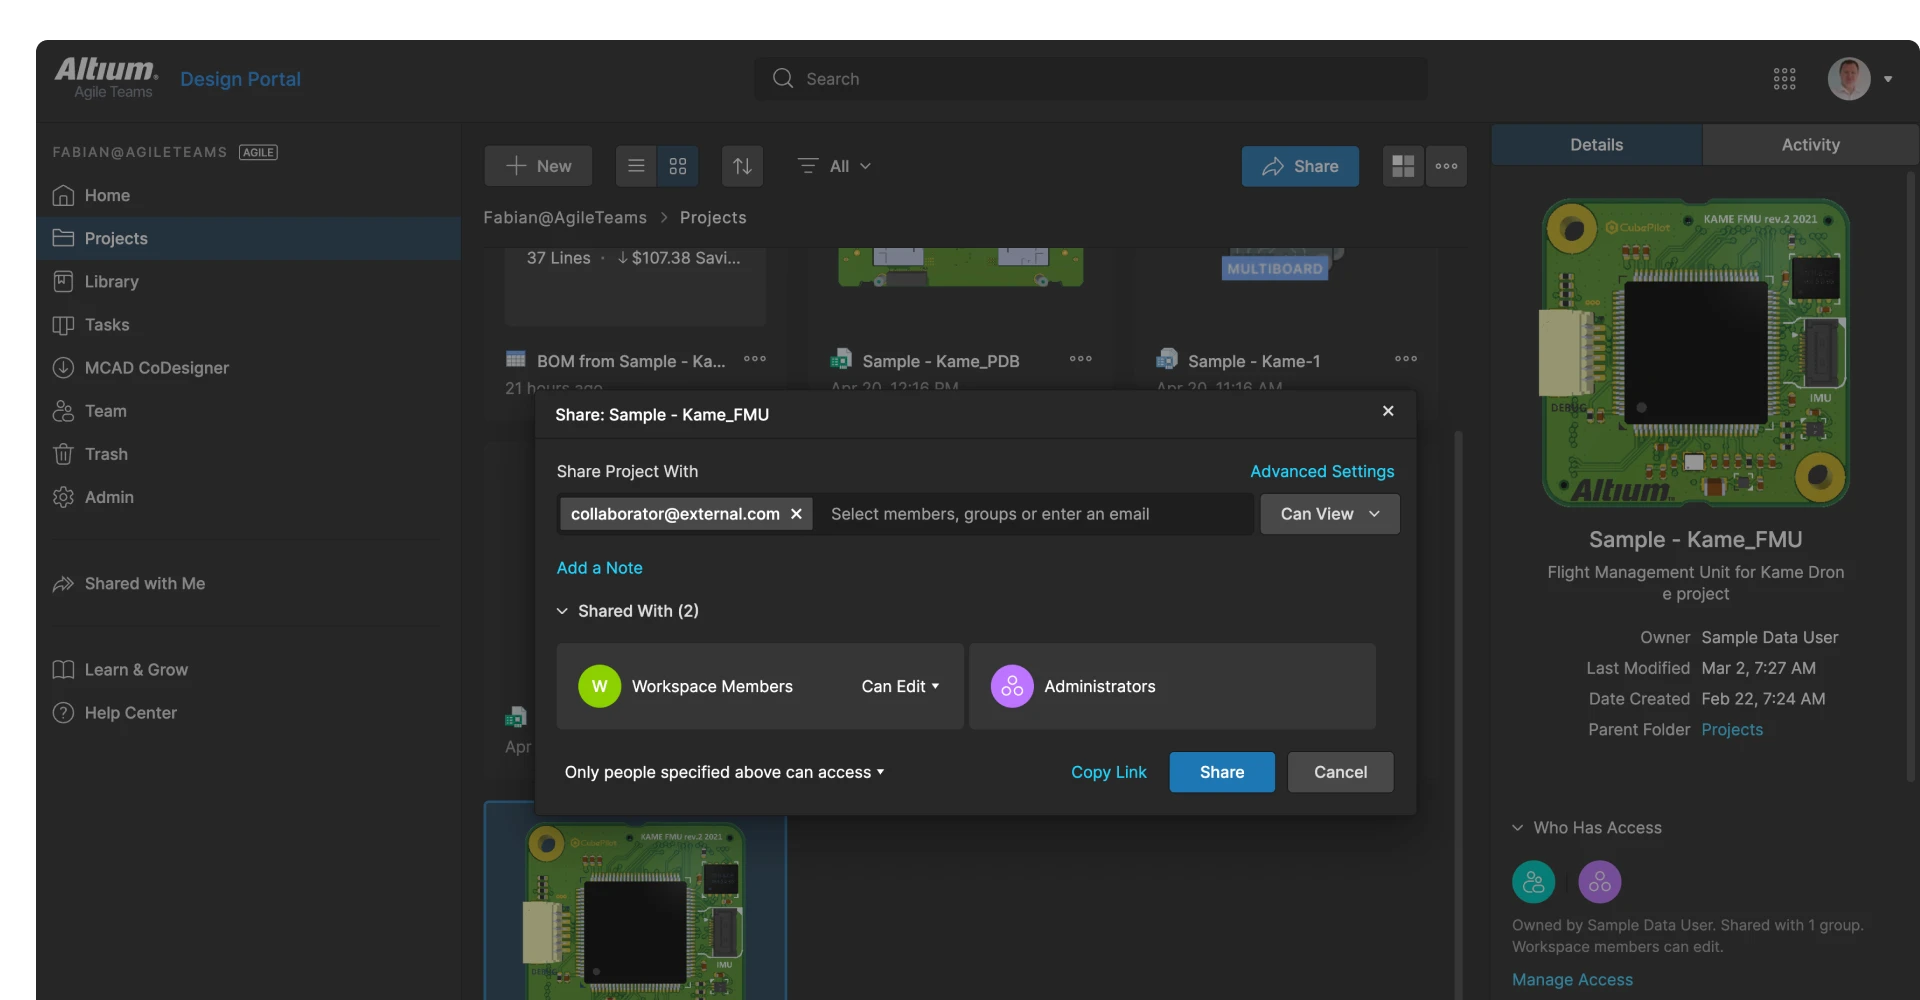Click the Administrators group icon
The height and width of the screenshot is (1000, 1920).
(x=1012, y=686)
